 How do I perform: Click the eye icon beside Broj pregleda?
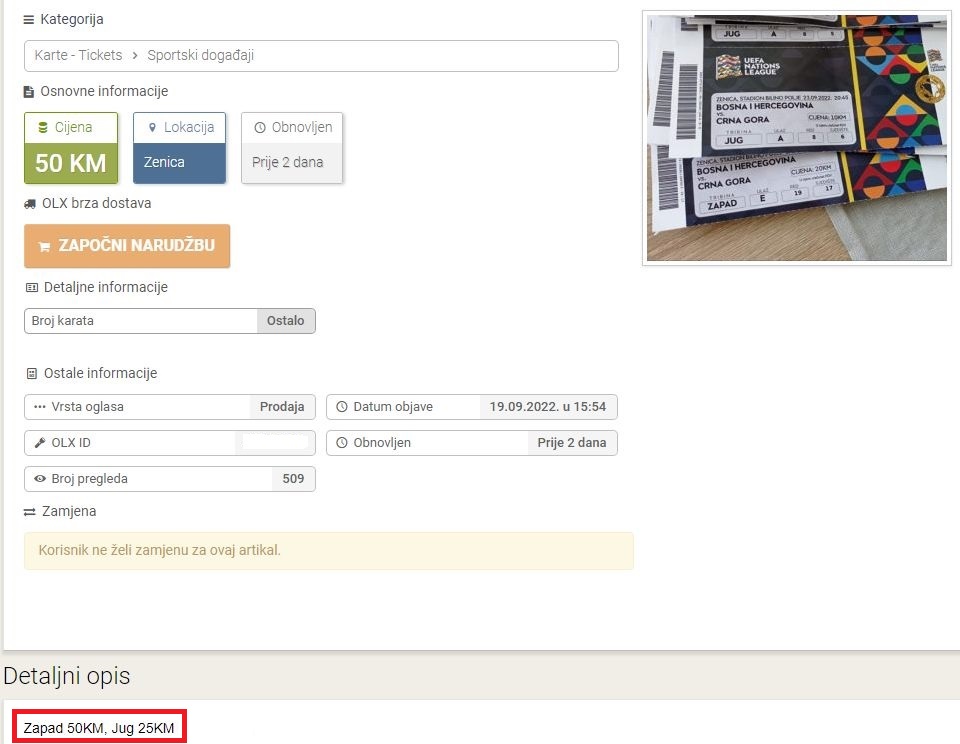coord(40,479)
